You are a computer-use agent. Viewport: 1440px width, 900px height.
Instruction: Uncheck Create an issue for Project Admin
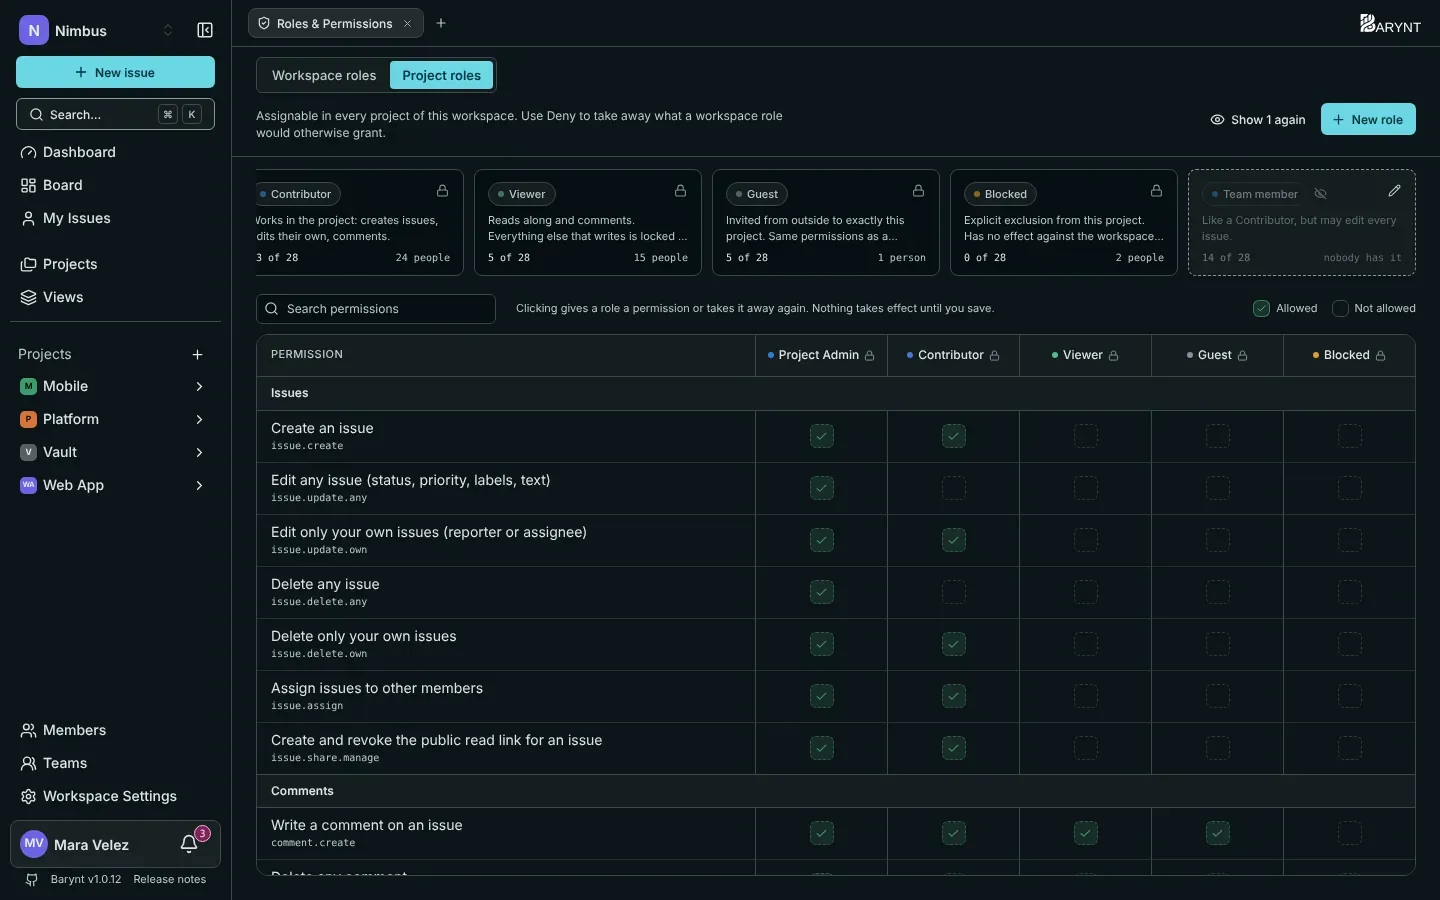(x=822, y=436)
